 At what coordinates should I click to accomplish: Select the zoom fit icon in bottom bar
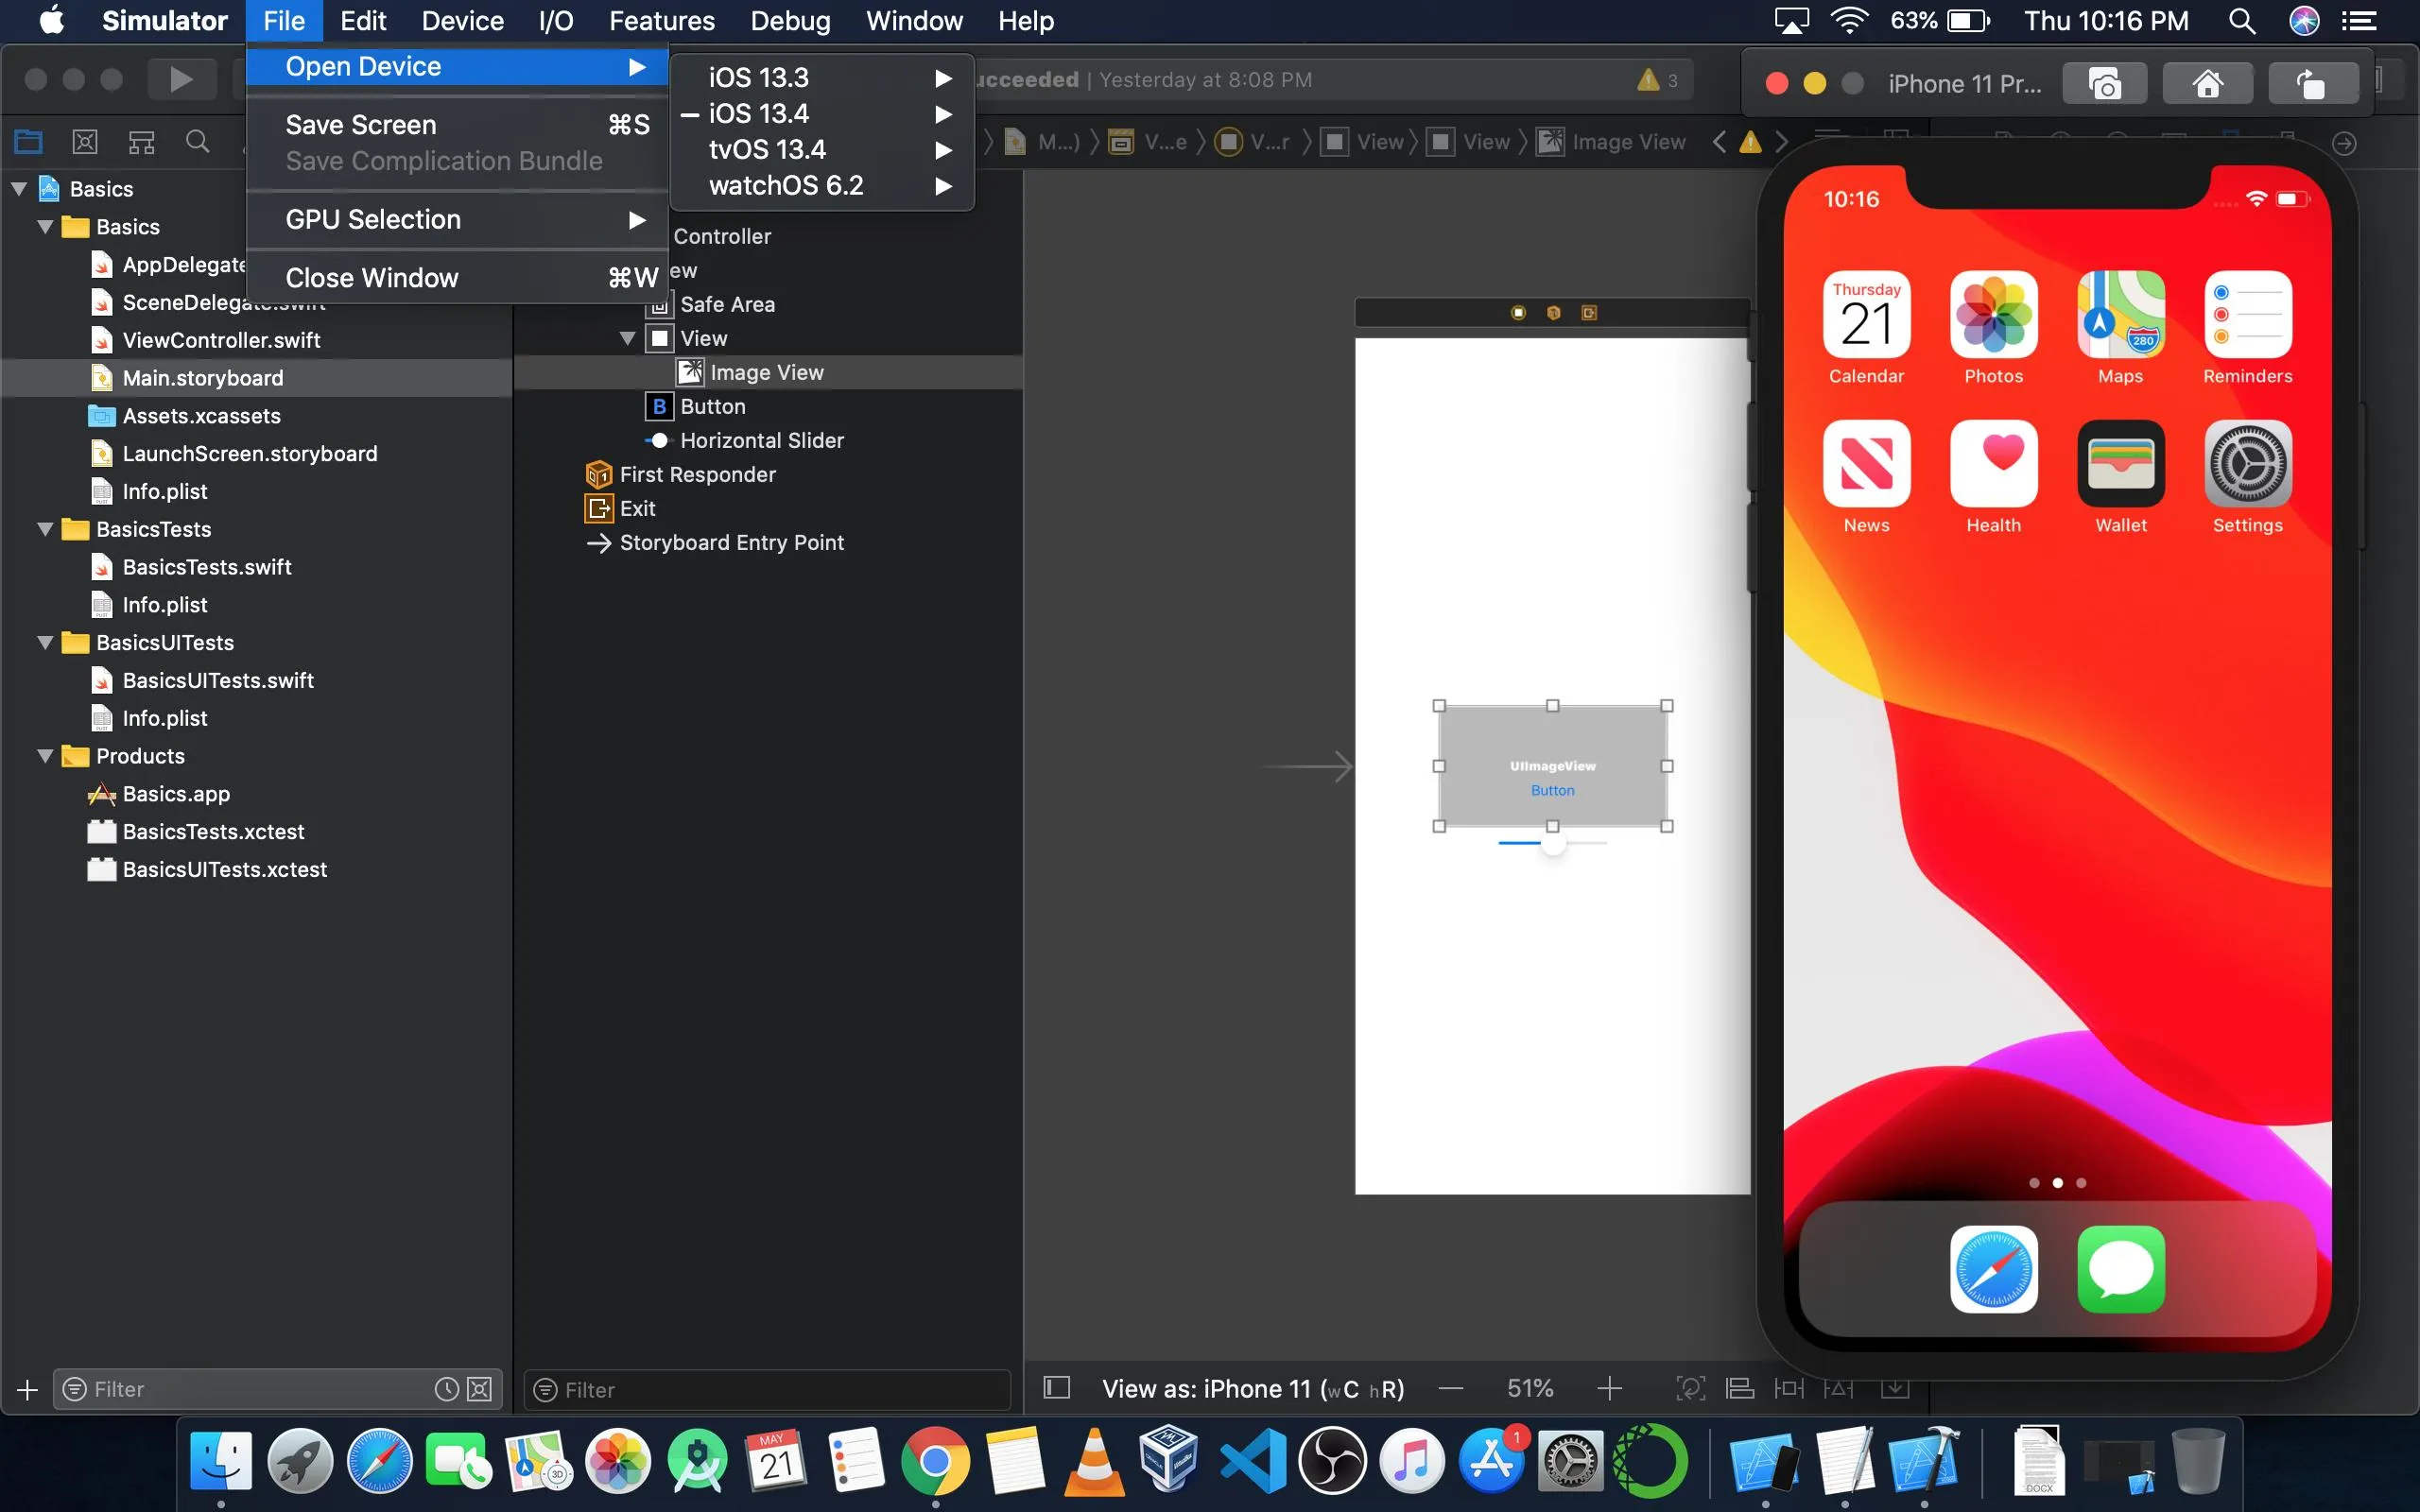coord(1686,1388)
